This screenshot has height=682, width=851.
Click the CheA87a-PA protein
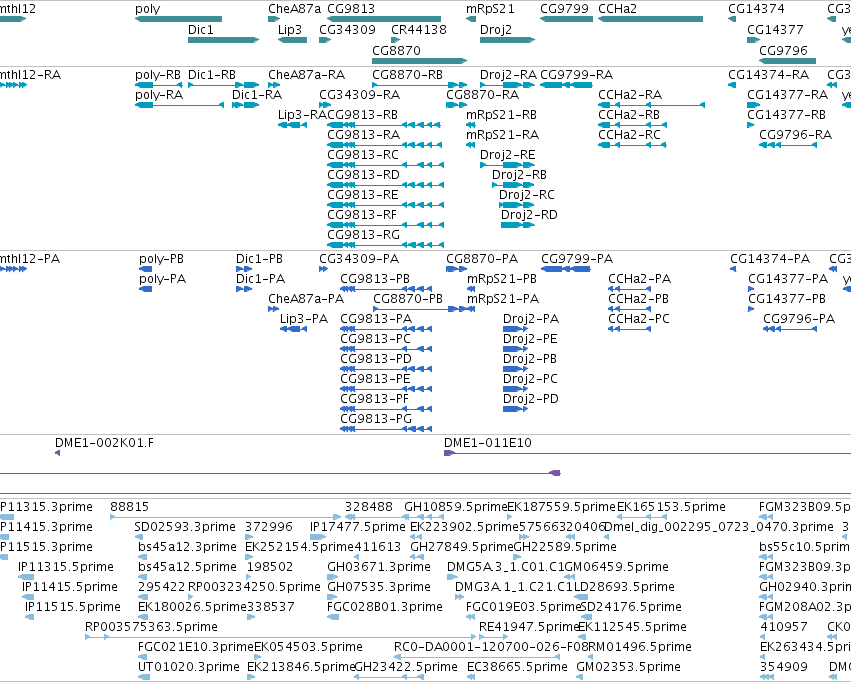pos(274,309)
